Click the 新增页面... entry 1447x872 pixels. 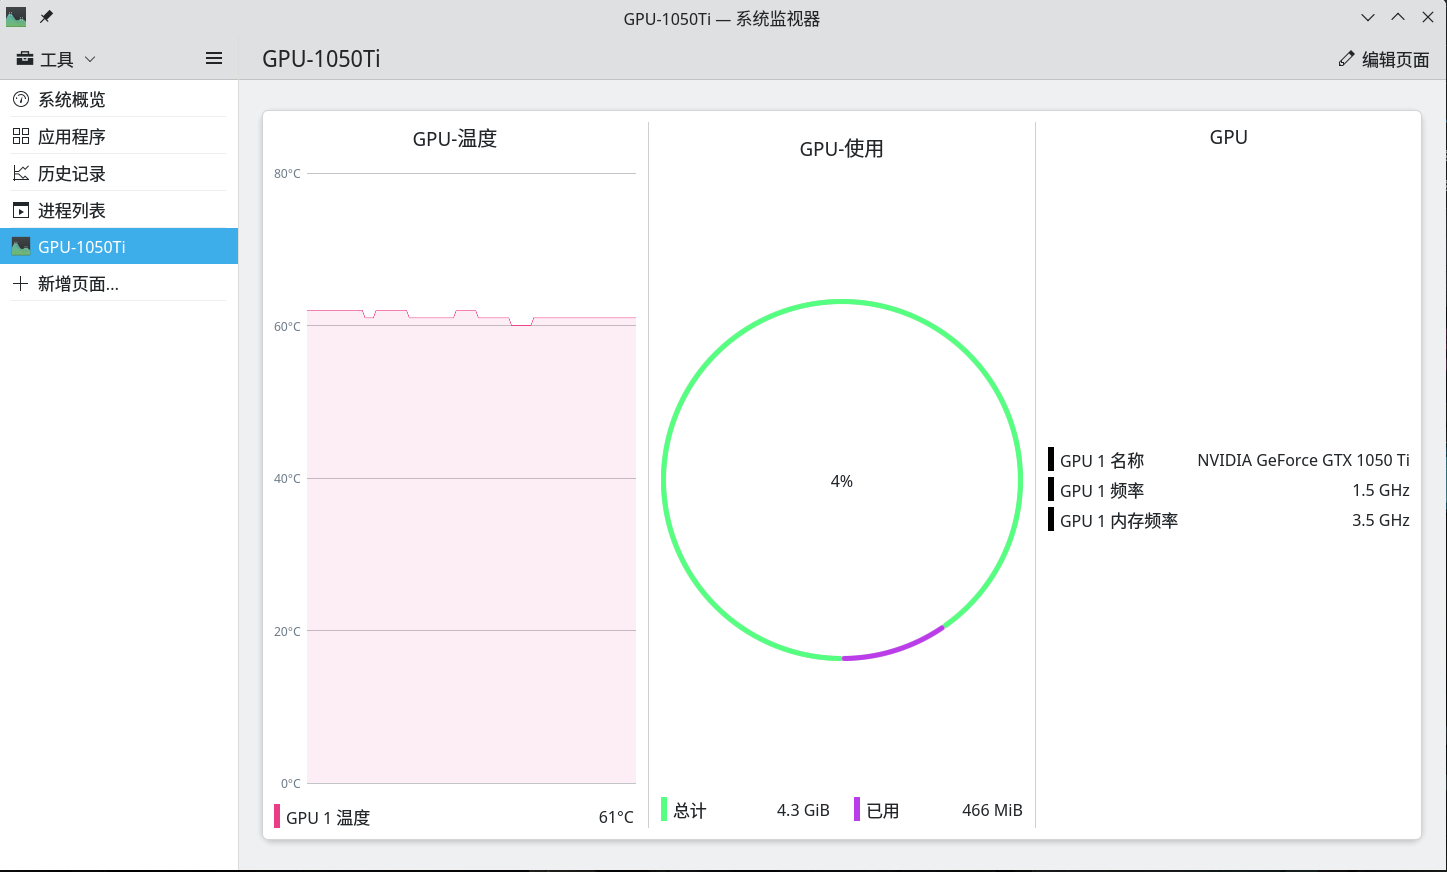119,284
